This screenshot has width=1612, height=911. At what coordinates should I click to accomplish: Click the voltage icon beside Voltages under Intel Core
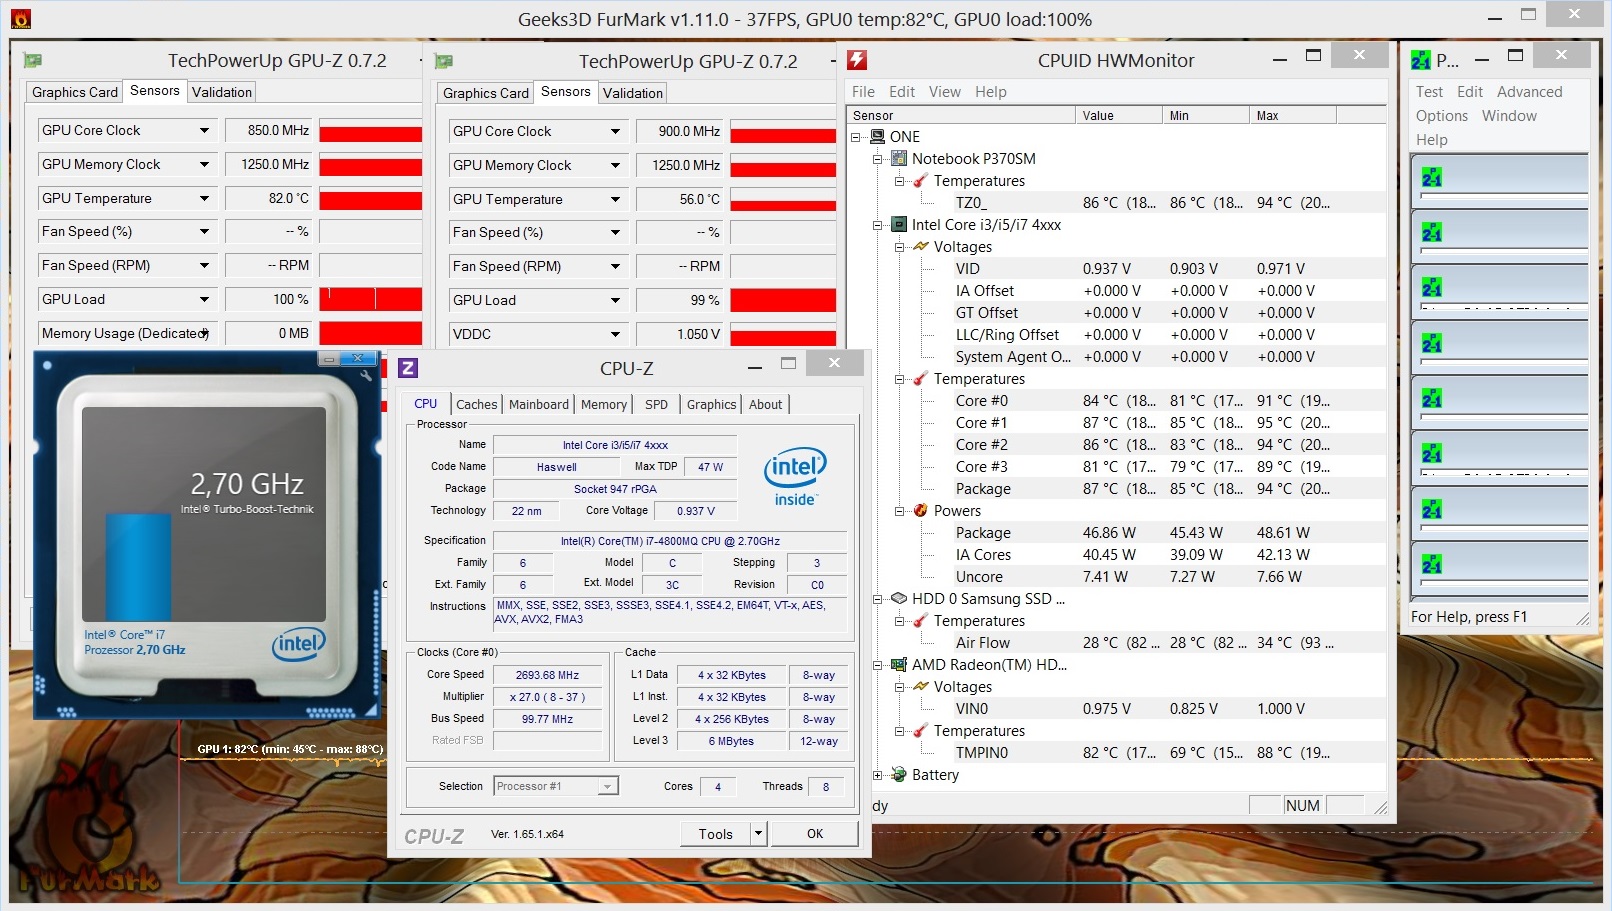pos(921,247)
